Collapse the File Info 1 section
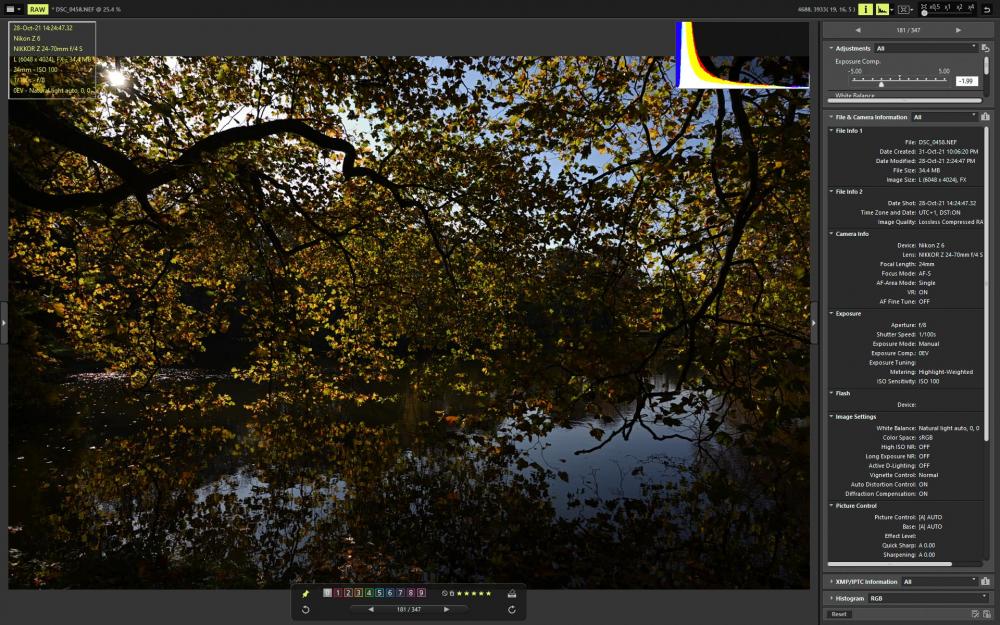This screenshot has height=625, width=1000. 831,131
